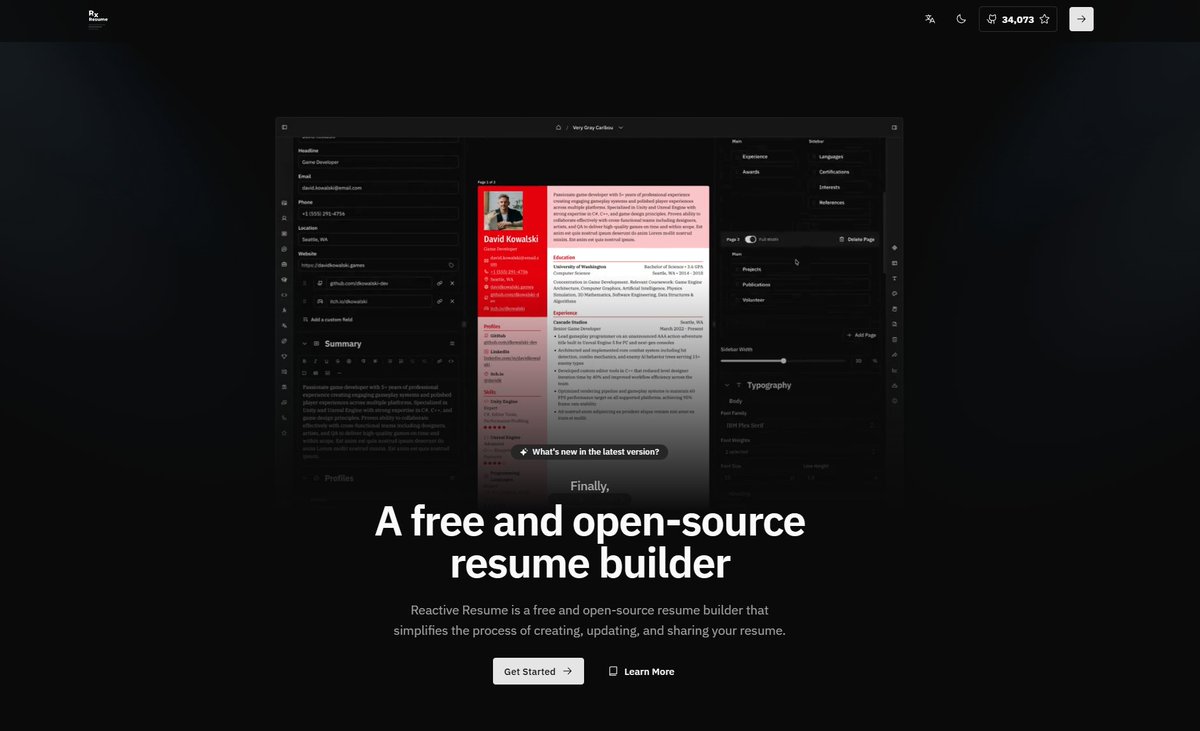The height and width of the screenshot is (731, 1200).
Task: Remove the github.com/dkowalski-dev custom field
Action: [x=452, y=283]
